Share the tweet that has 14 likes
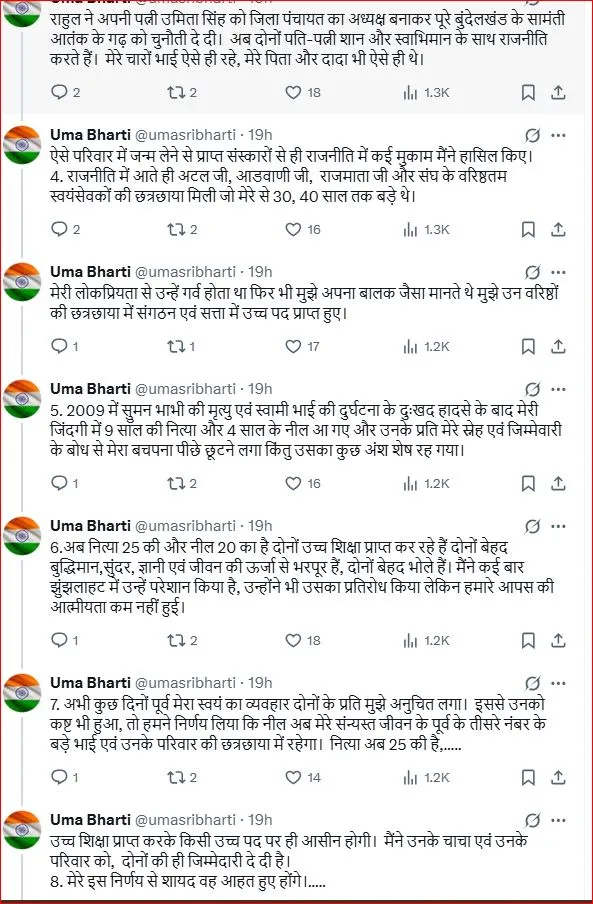The height and width of the screenshot is (904, 593). pos(558,777)
